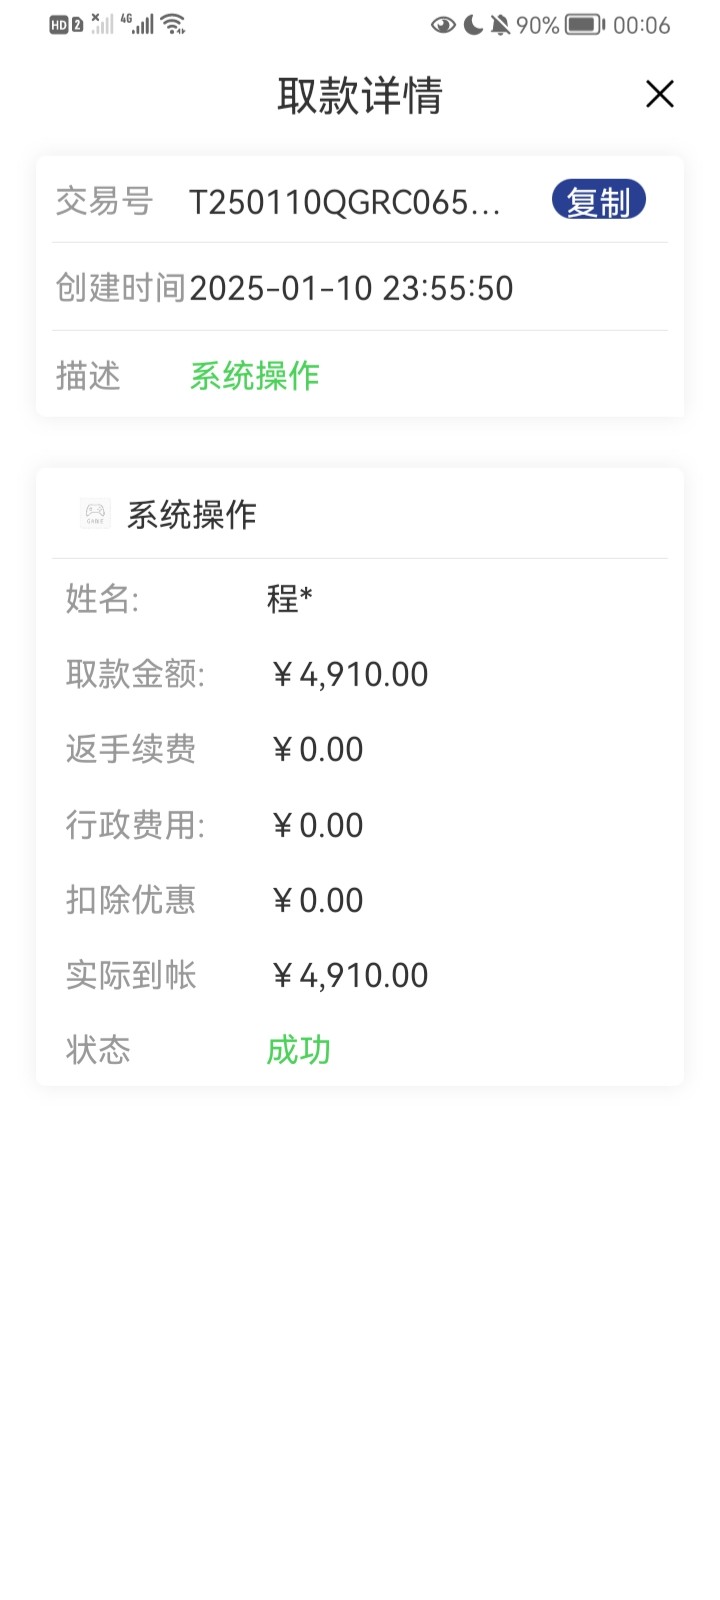The image size is (720, 1600).
Task: Tap the battery icon in status bar
Action: pyautogui.click(x=585, y=25)
